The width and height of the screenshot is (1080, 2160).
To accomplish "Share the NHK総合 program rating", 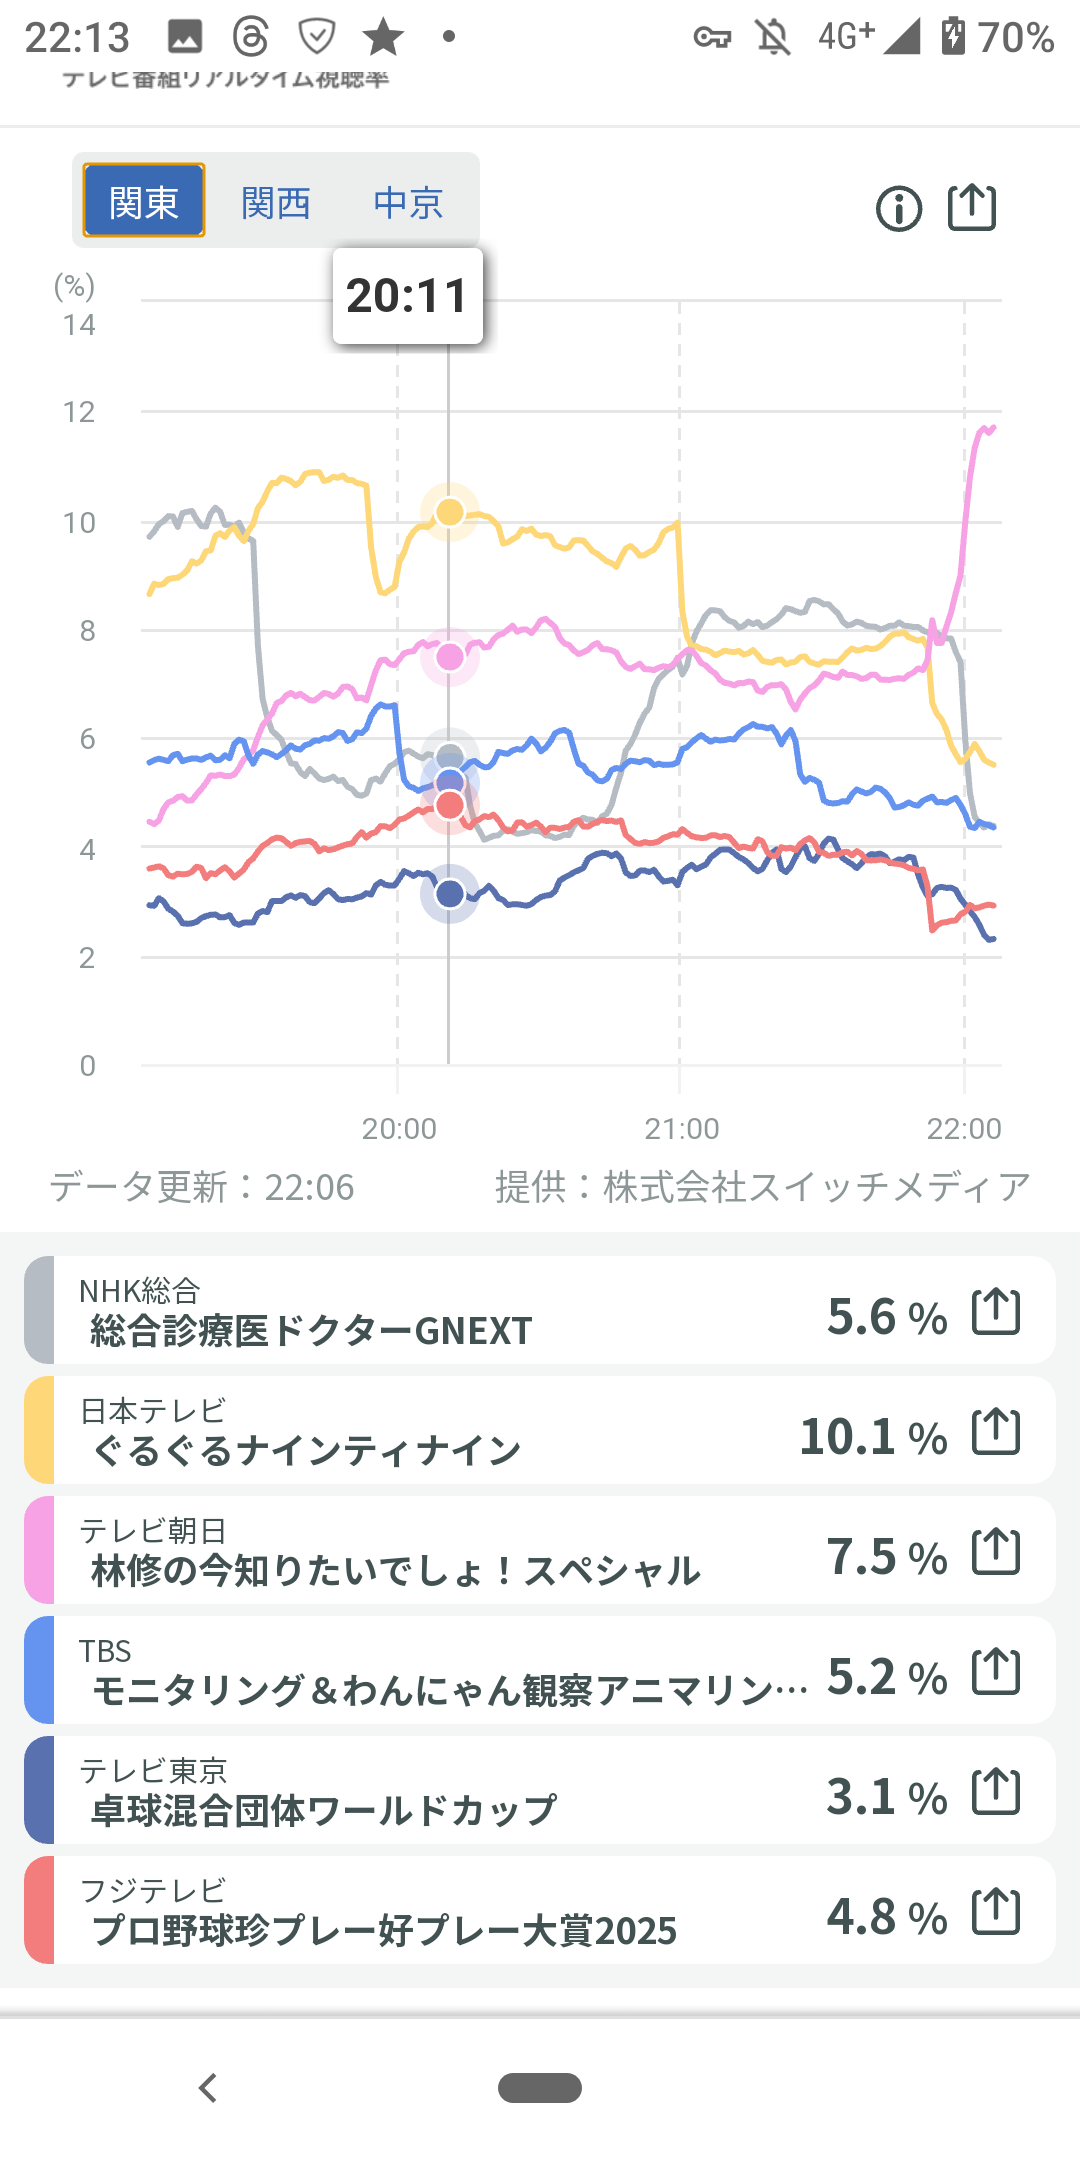I will [996, 1312].
